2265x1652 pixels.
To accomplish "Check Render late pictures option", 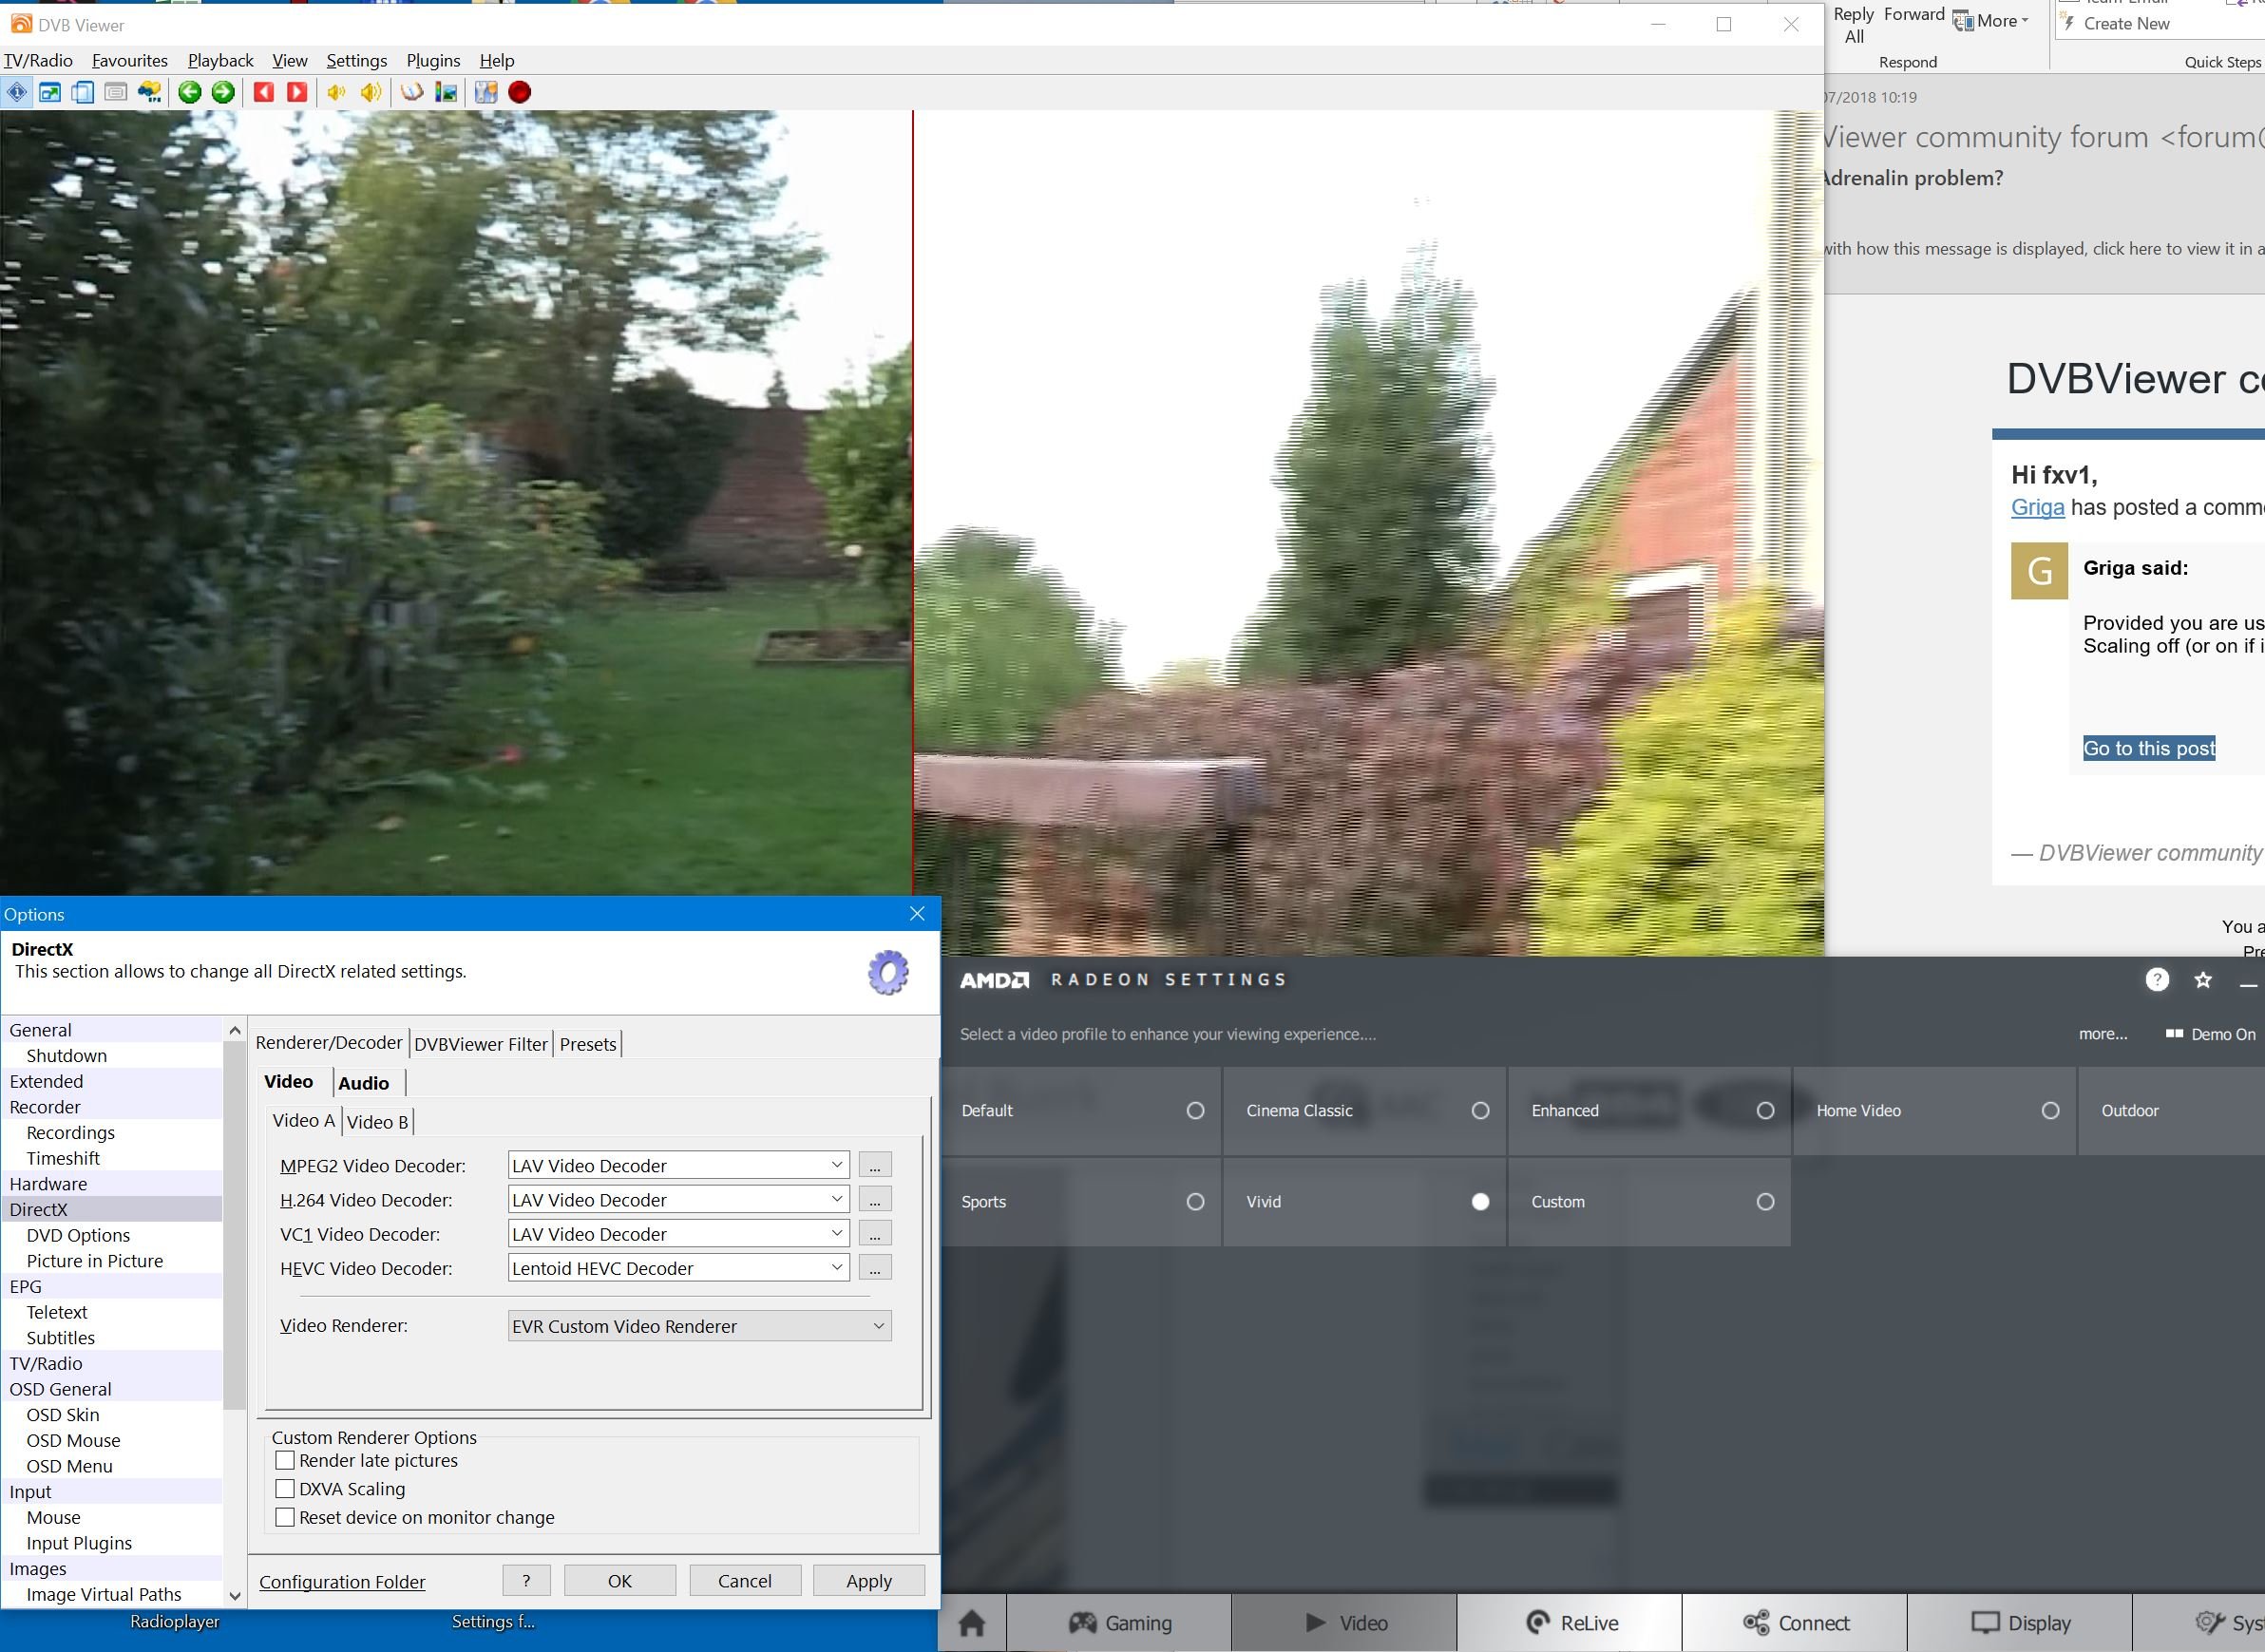I will (x=285, y=1460).
